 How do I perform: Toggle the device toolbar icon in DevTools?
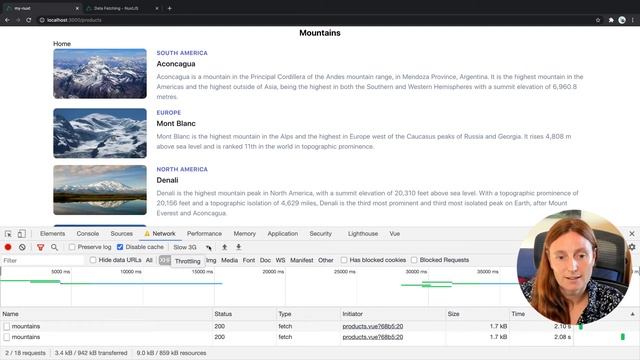coord(22,234)
